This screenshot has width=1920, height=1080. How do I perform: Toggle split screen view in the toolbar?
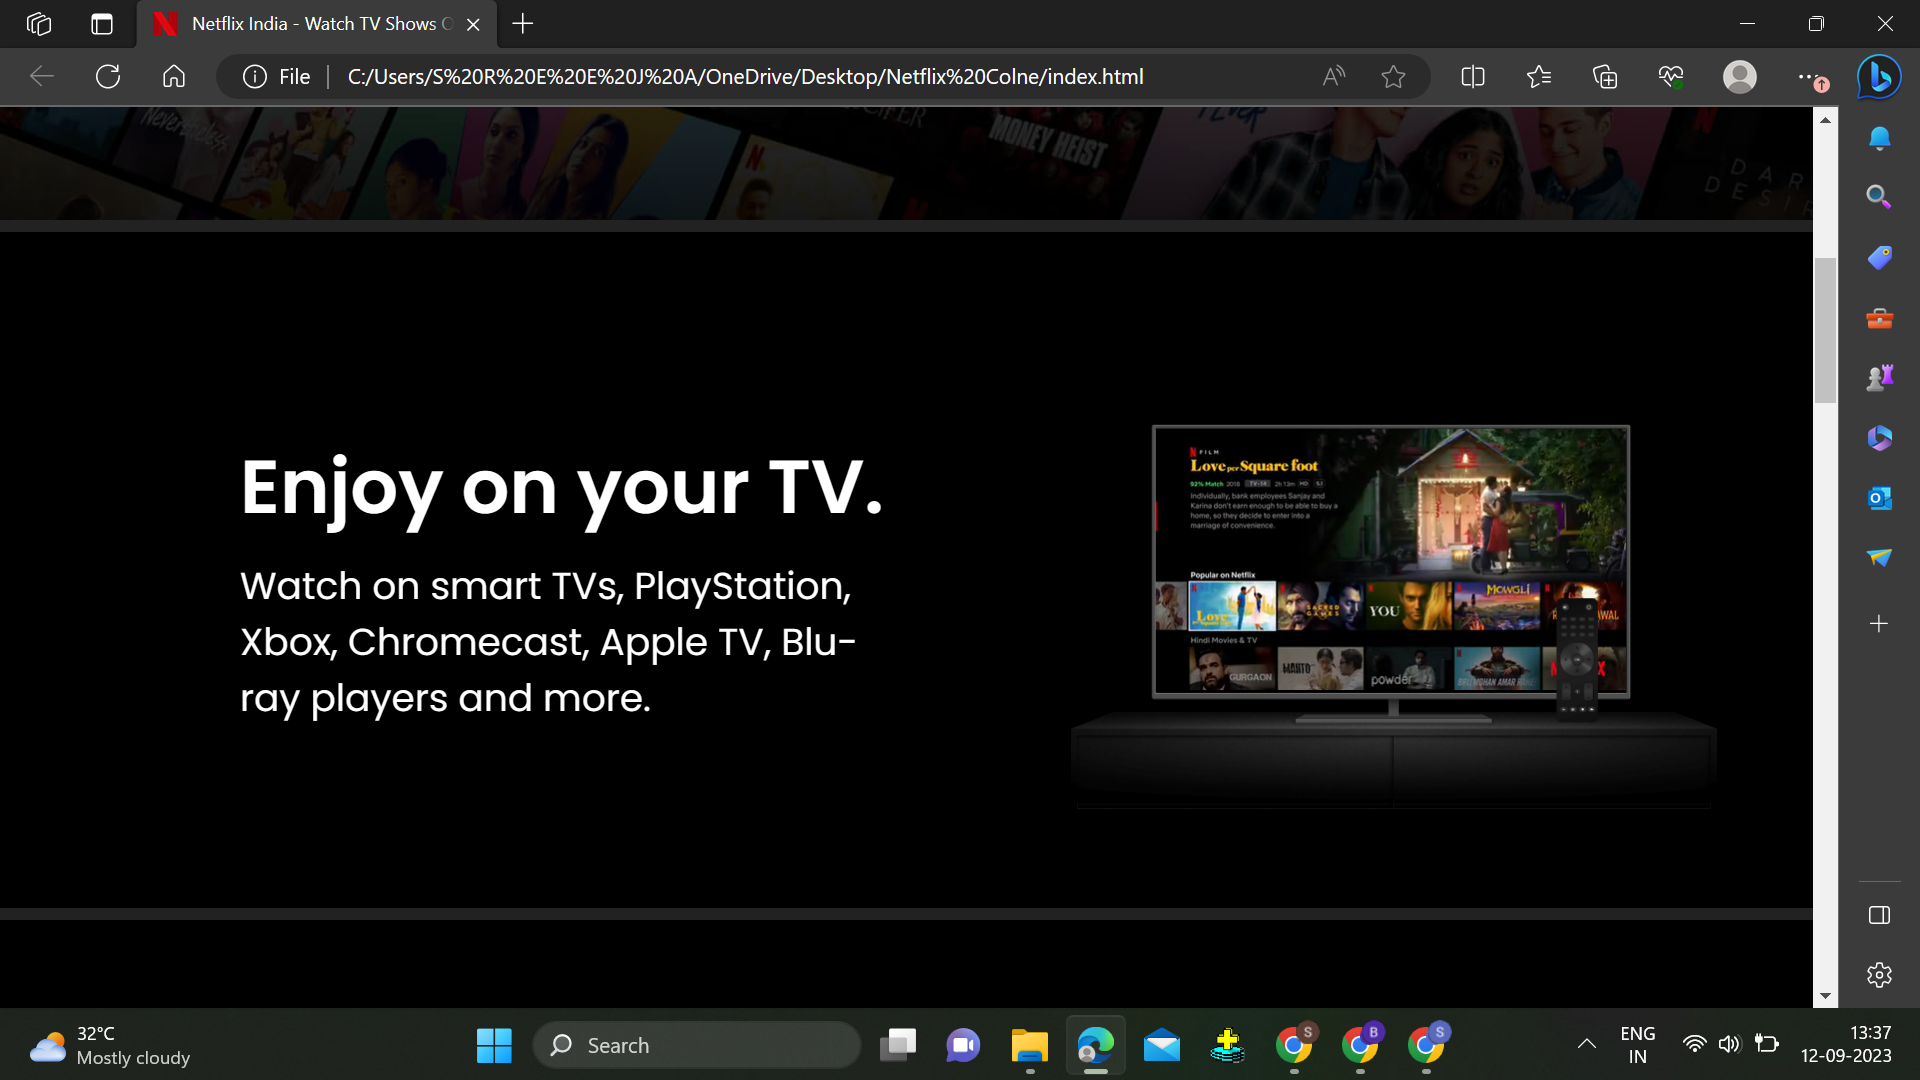1473,76
